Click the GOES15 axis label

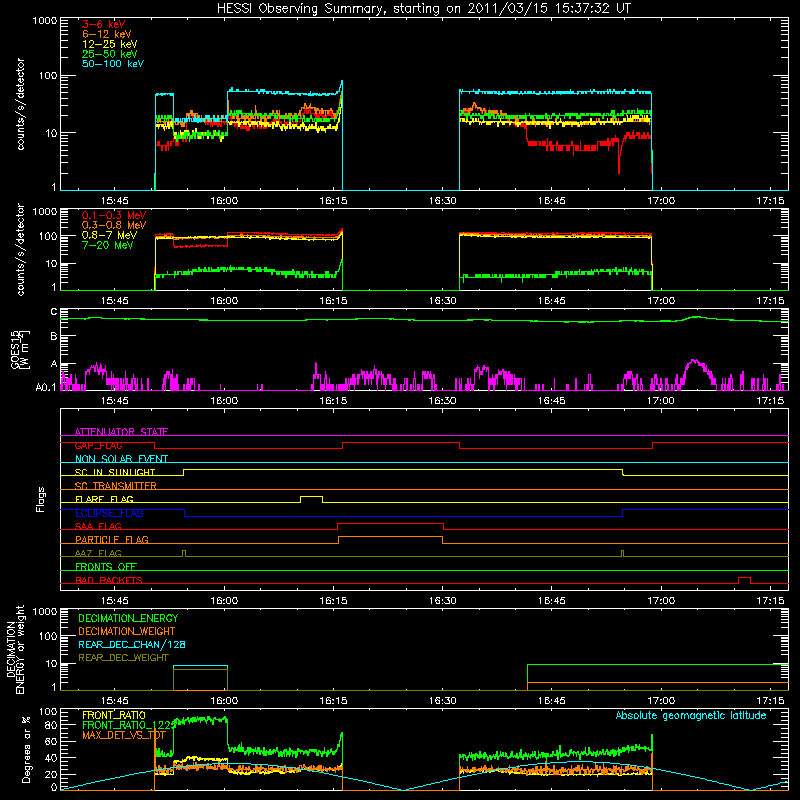pos(20,350)
